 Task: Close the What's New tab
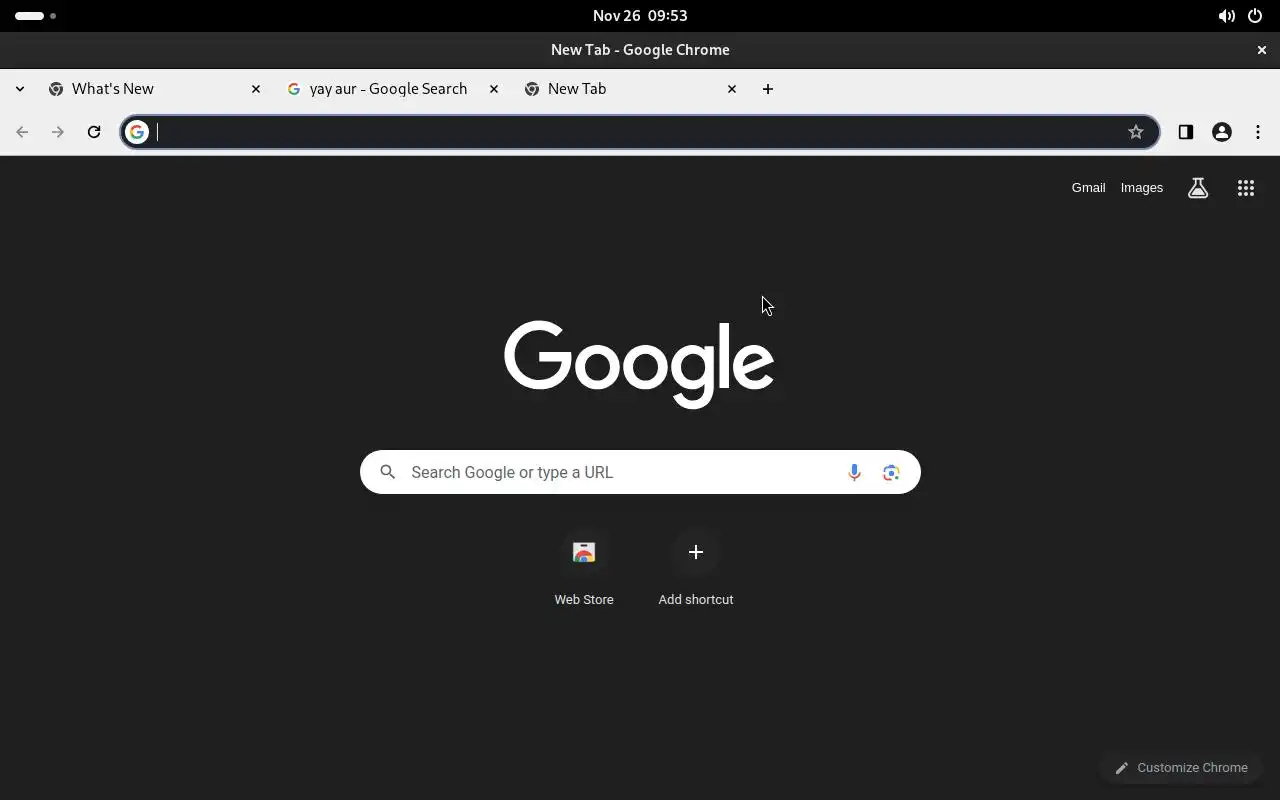tap(256, 89)
